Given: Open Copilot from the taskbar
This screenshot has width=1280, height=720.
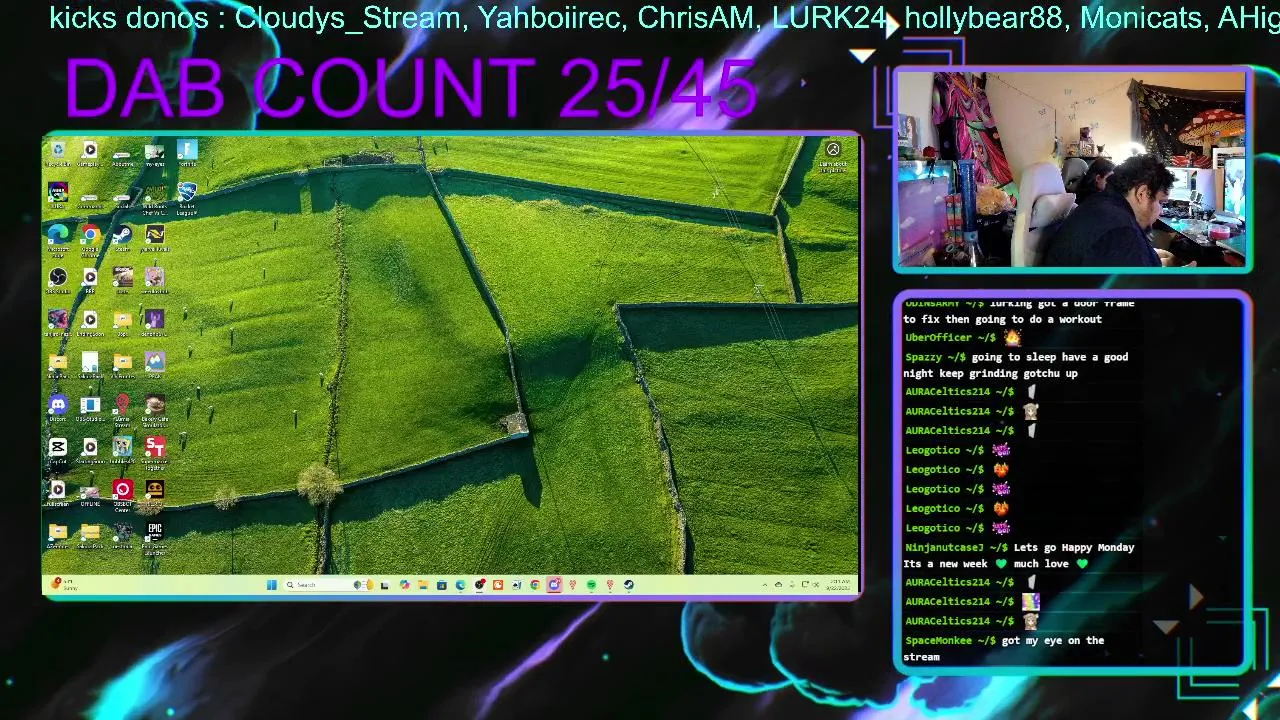Looking at the screenshot, I should (404, 585).
